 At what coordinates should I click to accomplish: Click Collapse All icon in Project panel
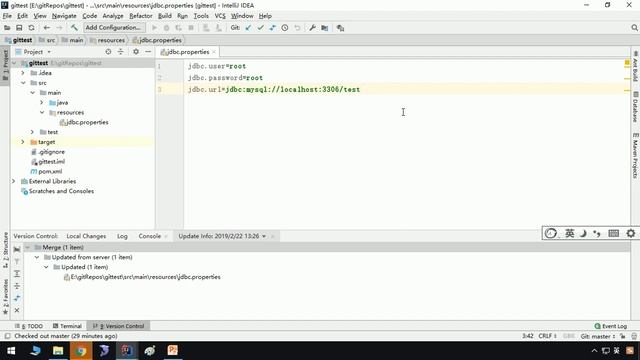click(x=120, y=52)
